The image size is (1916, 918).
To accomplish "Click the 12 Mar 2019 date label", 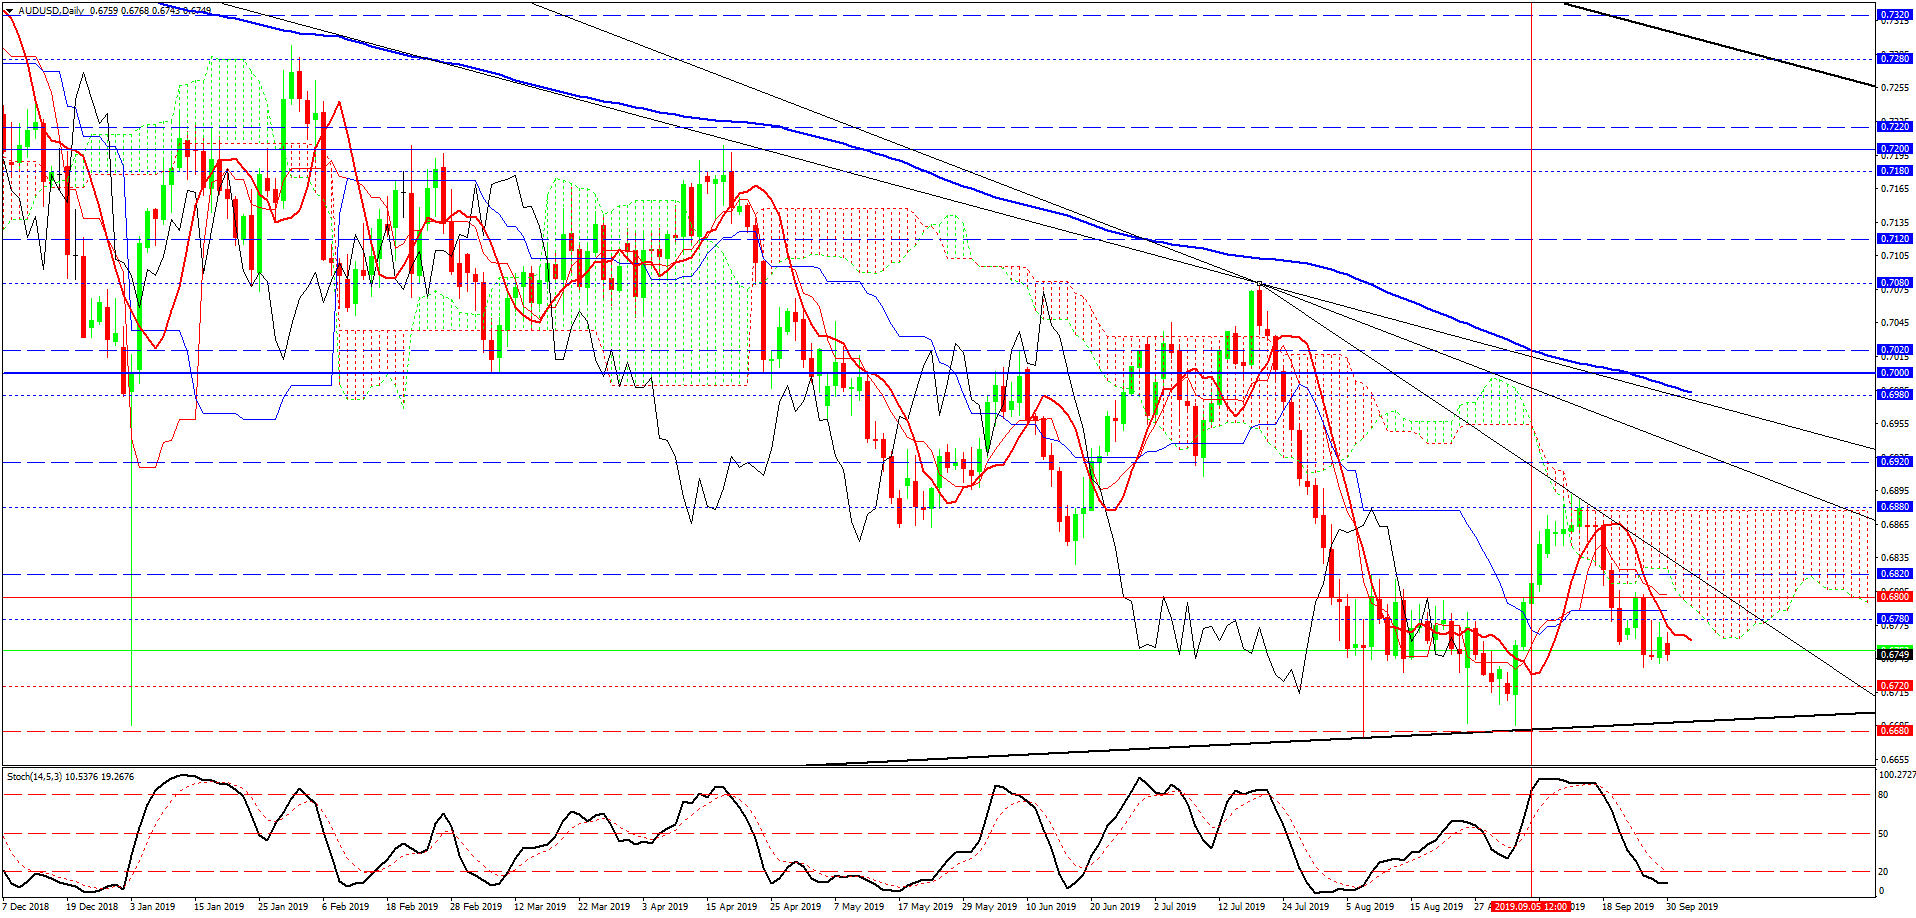I will coord(540,907).
